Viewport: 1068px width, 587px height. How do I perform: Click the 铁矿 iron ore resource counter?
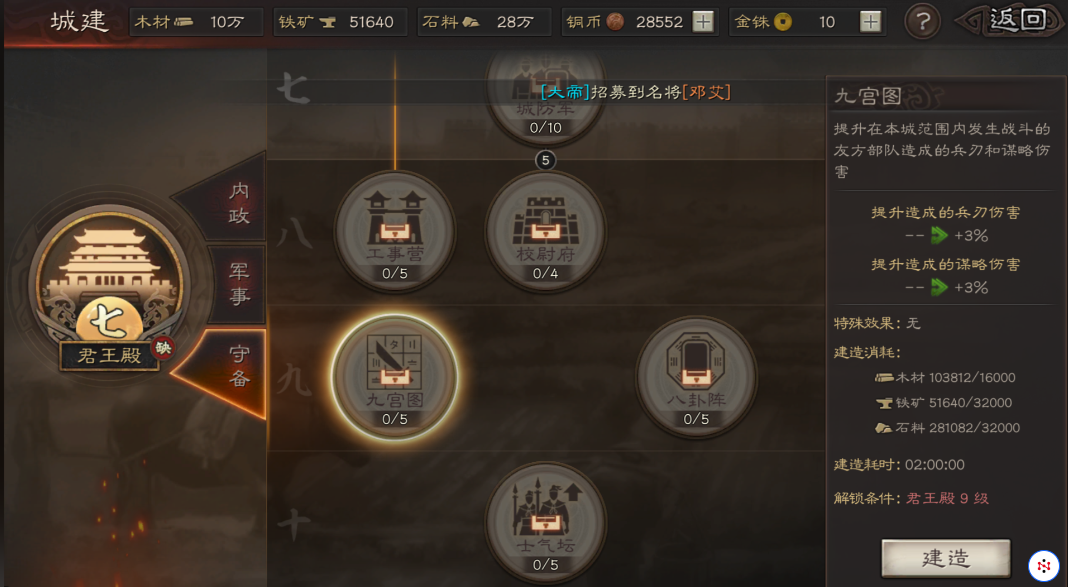340,22
